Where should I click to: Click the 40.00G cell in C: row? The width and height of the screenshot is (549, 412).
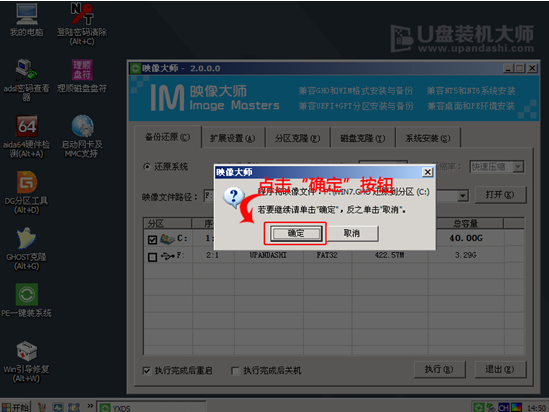[466, 238]
